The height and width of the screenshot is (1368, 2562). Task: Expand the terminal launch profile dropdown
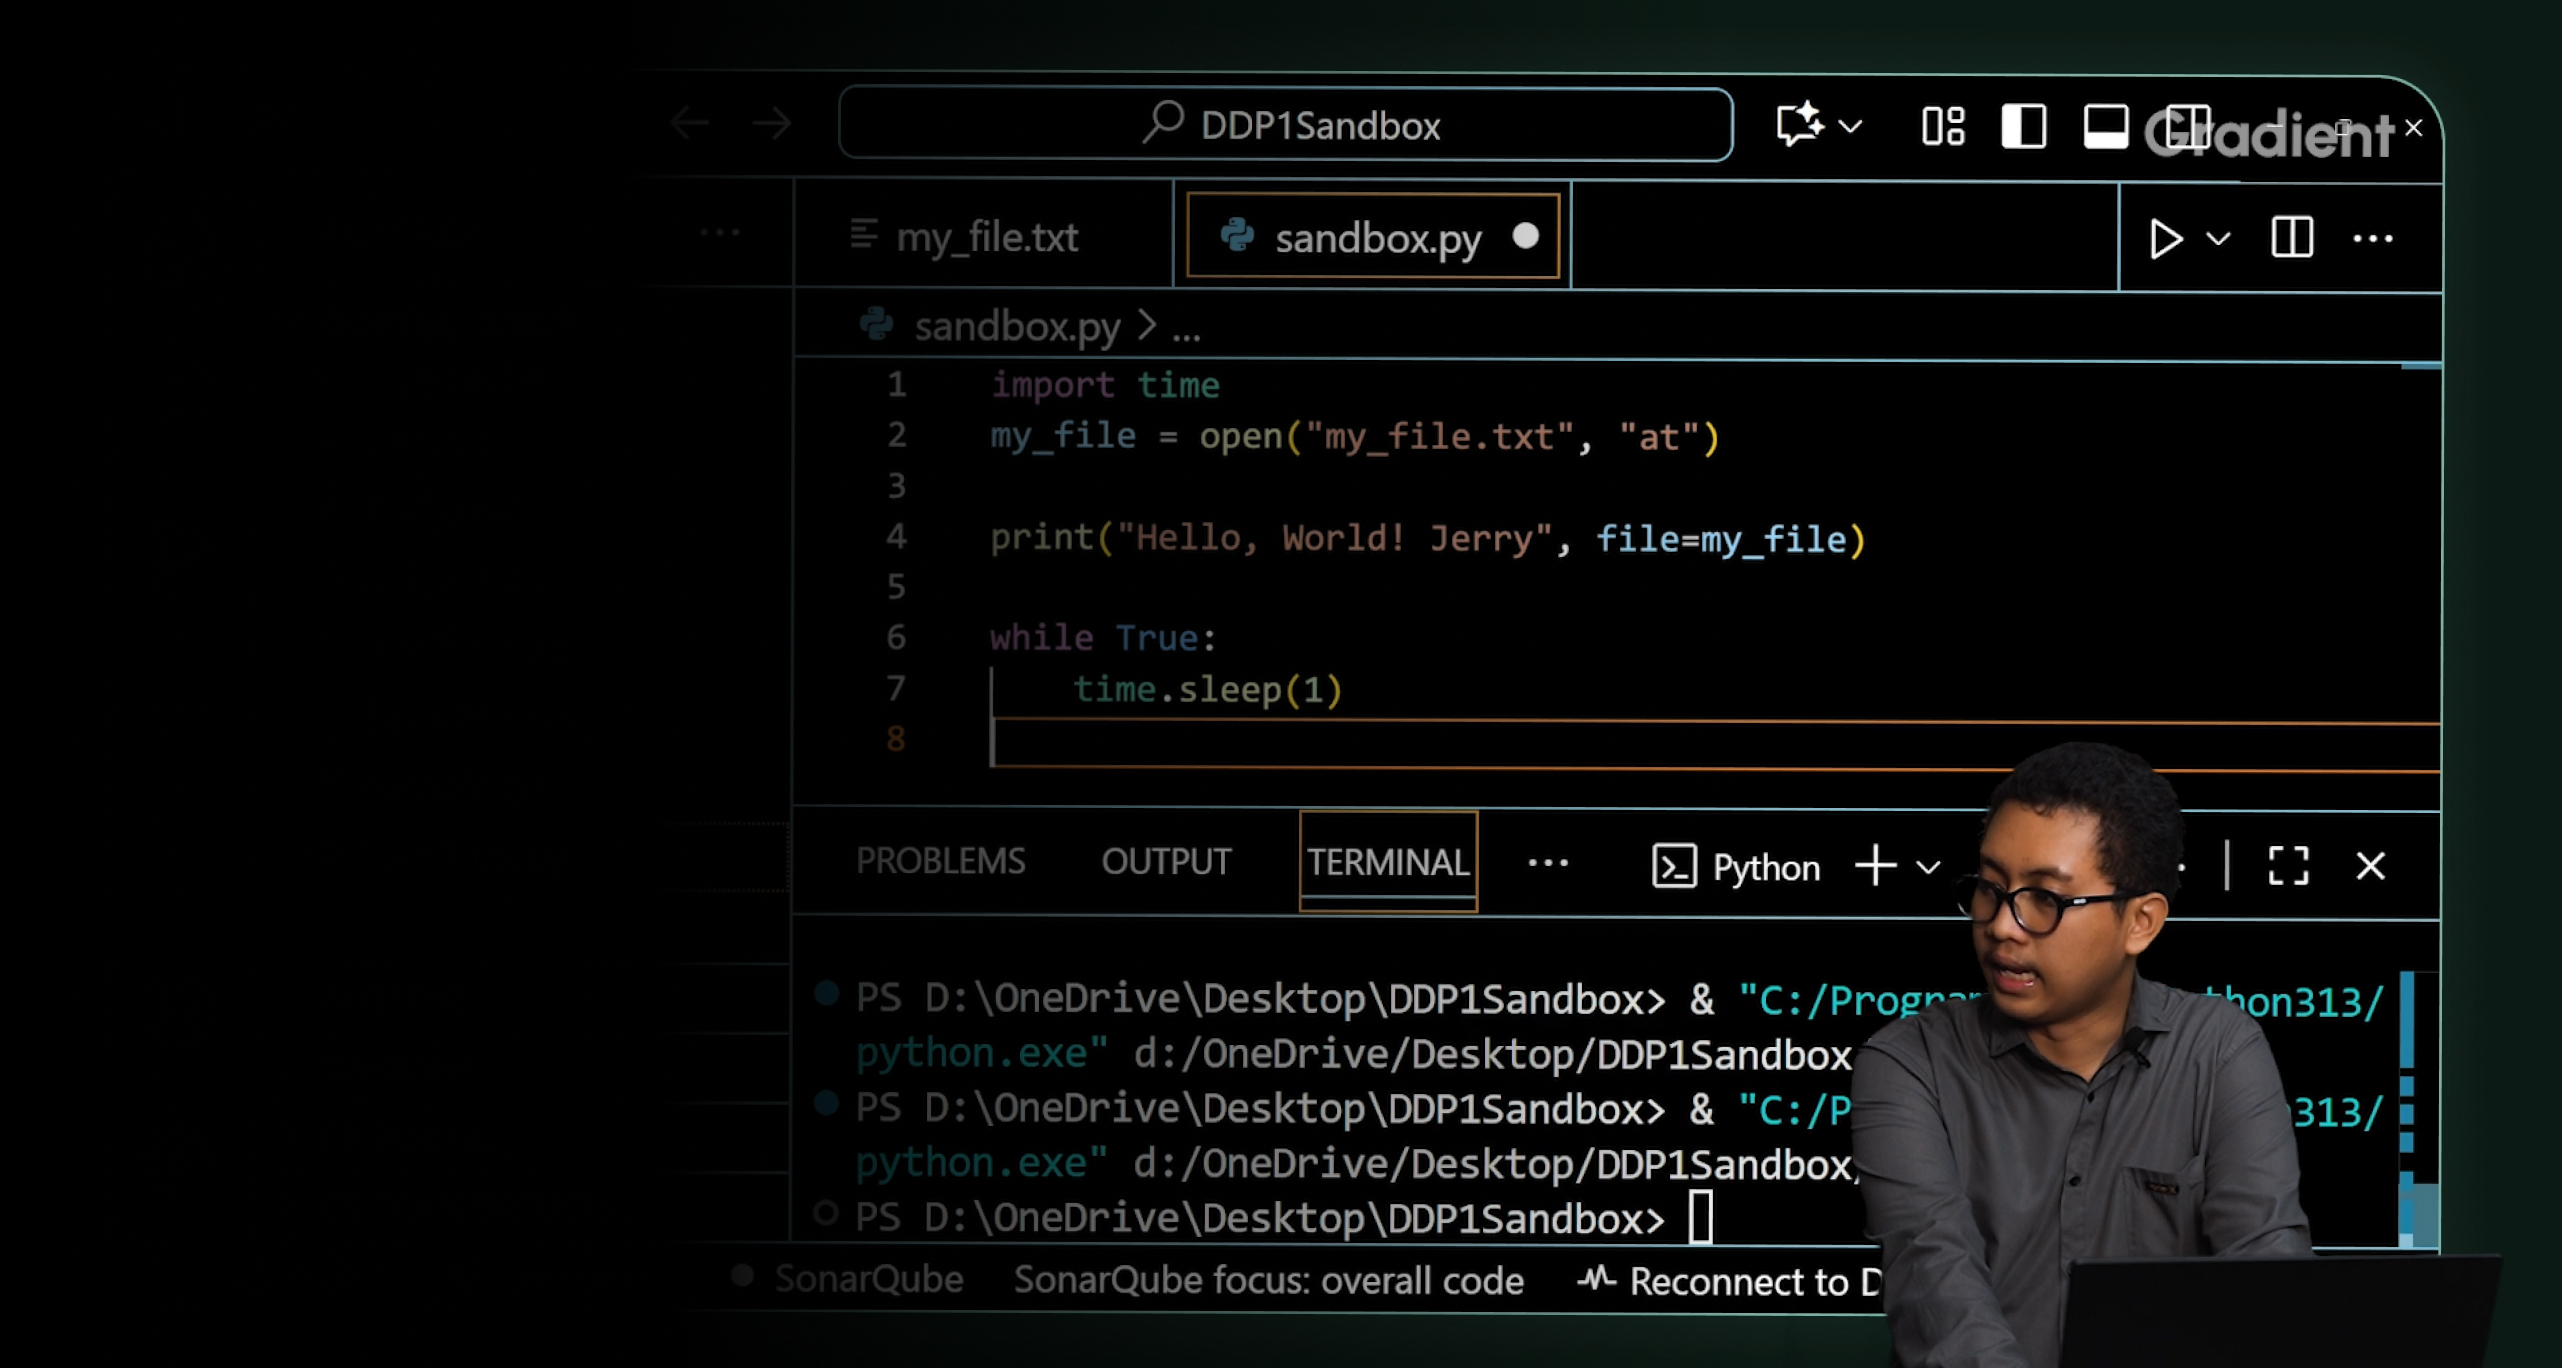click(1928, 867)
